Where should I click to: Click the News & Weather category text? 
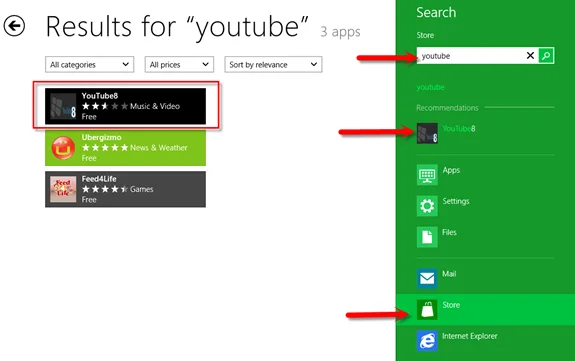coord(159,147)
